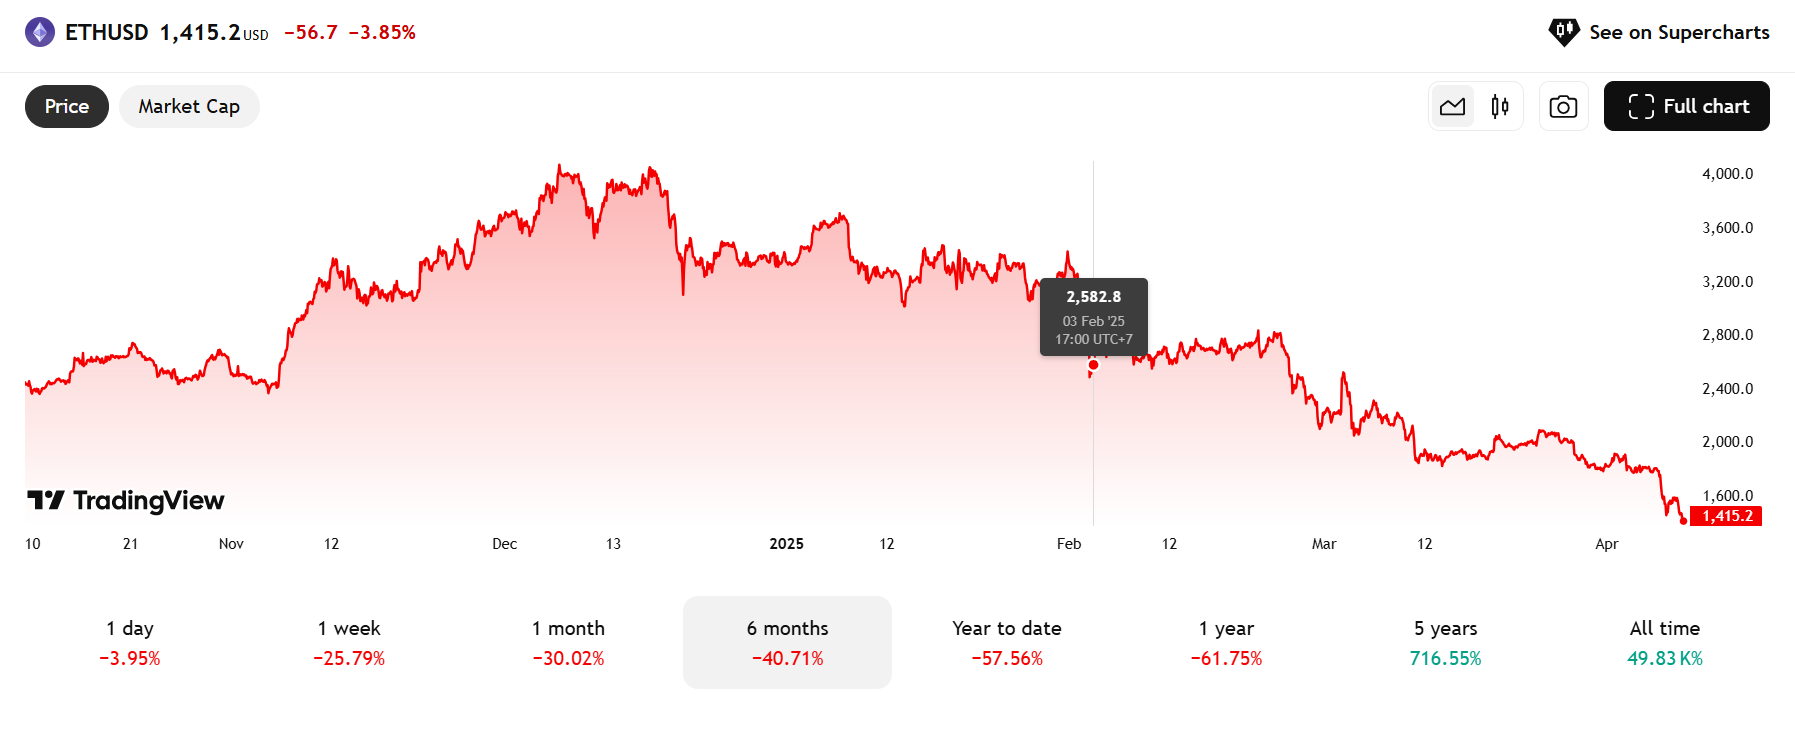Viewport: 1795px width, 745px height.
Task: Take a chart snapshot with camera icon
Action: (x=1563, y=106)
